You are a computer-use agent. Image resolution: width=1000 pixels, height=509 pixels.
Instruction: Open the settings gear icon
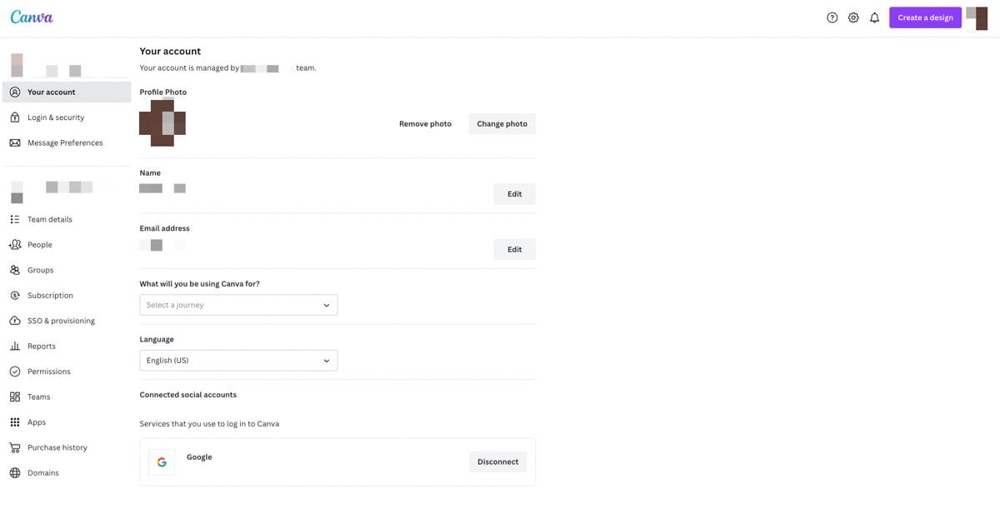pos(853,18)
